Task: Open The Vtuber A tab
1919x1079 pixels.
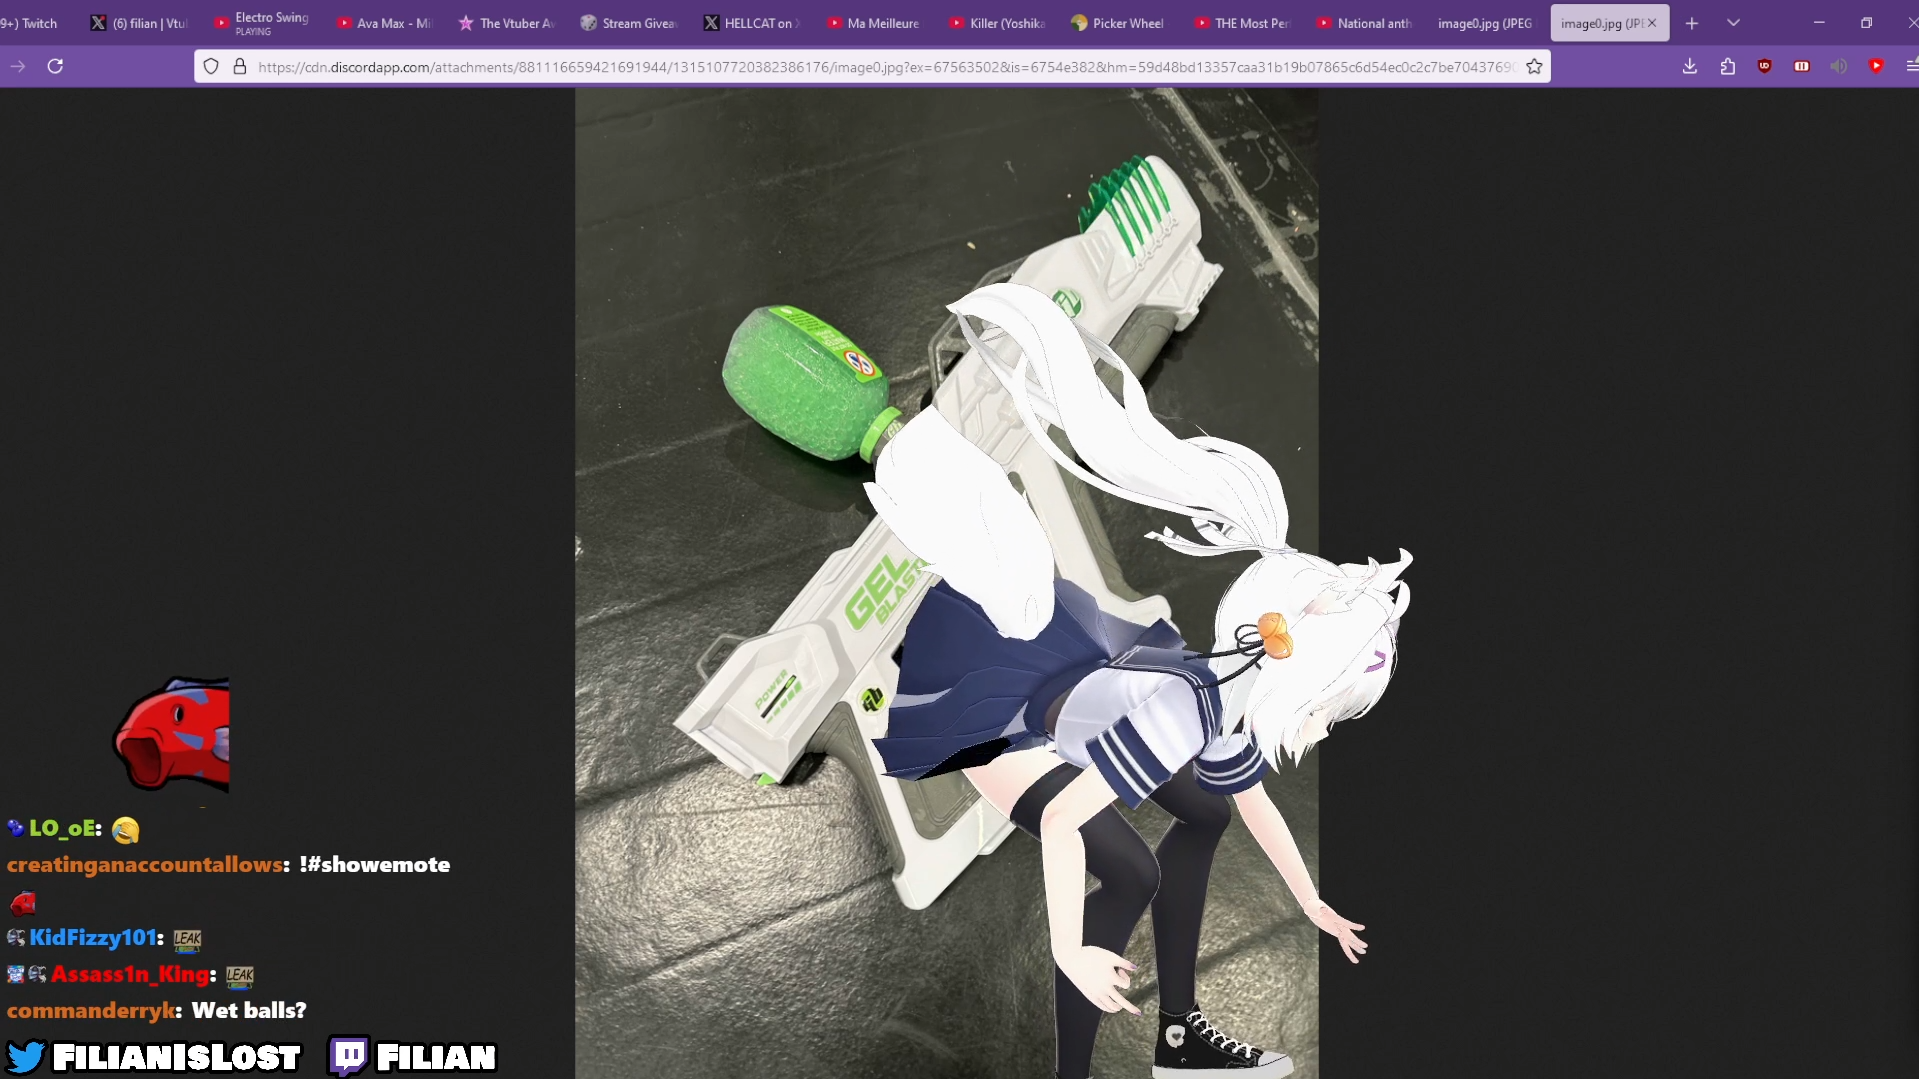Action: (x=507, y=23)
